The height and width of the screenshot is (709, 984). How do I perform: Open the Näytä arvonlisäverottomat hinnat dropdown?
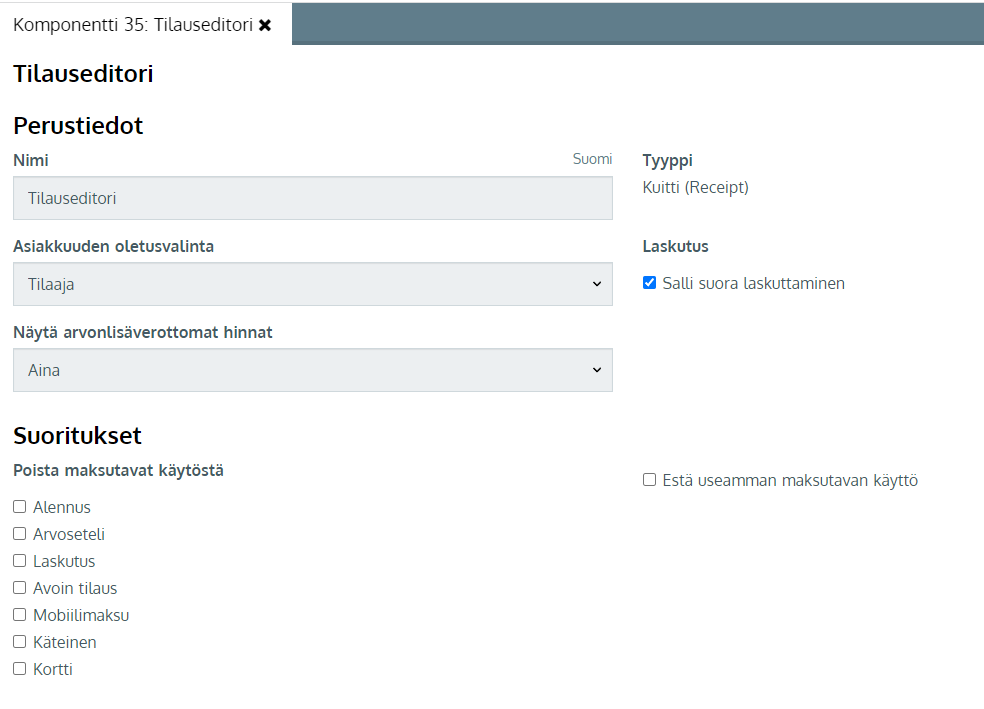click(313, 370)
